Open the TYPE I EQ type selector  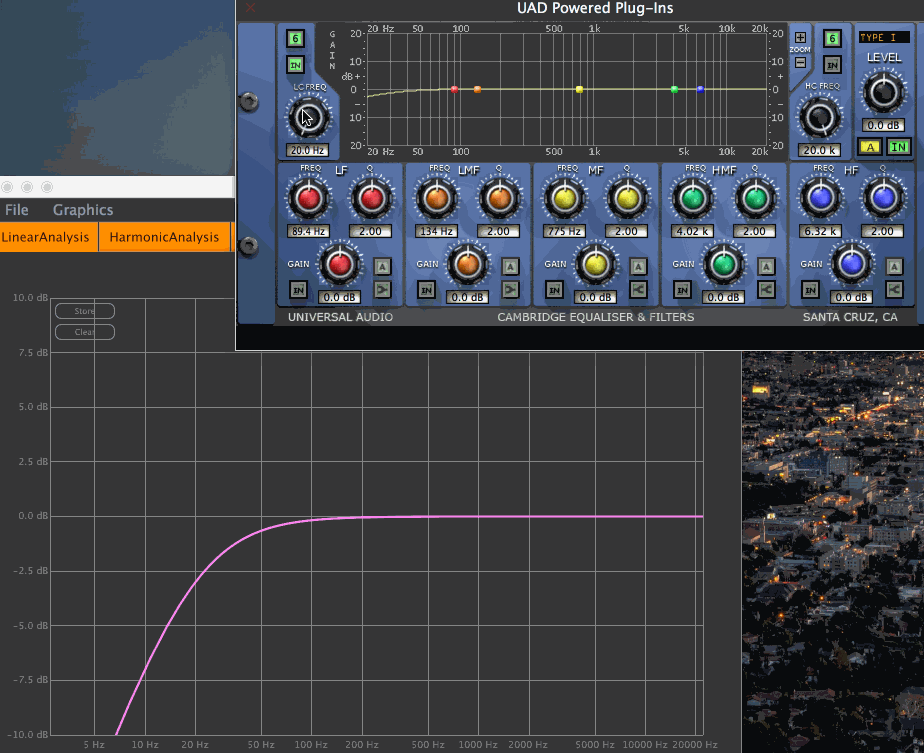tap(883, 37)
